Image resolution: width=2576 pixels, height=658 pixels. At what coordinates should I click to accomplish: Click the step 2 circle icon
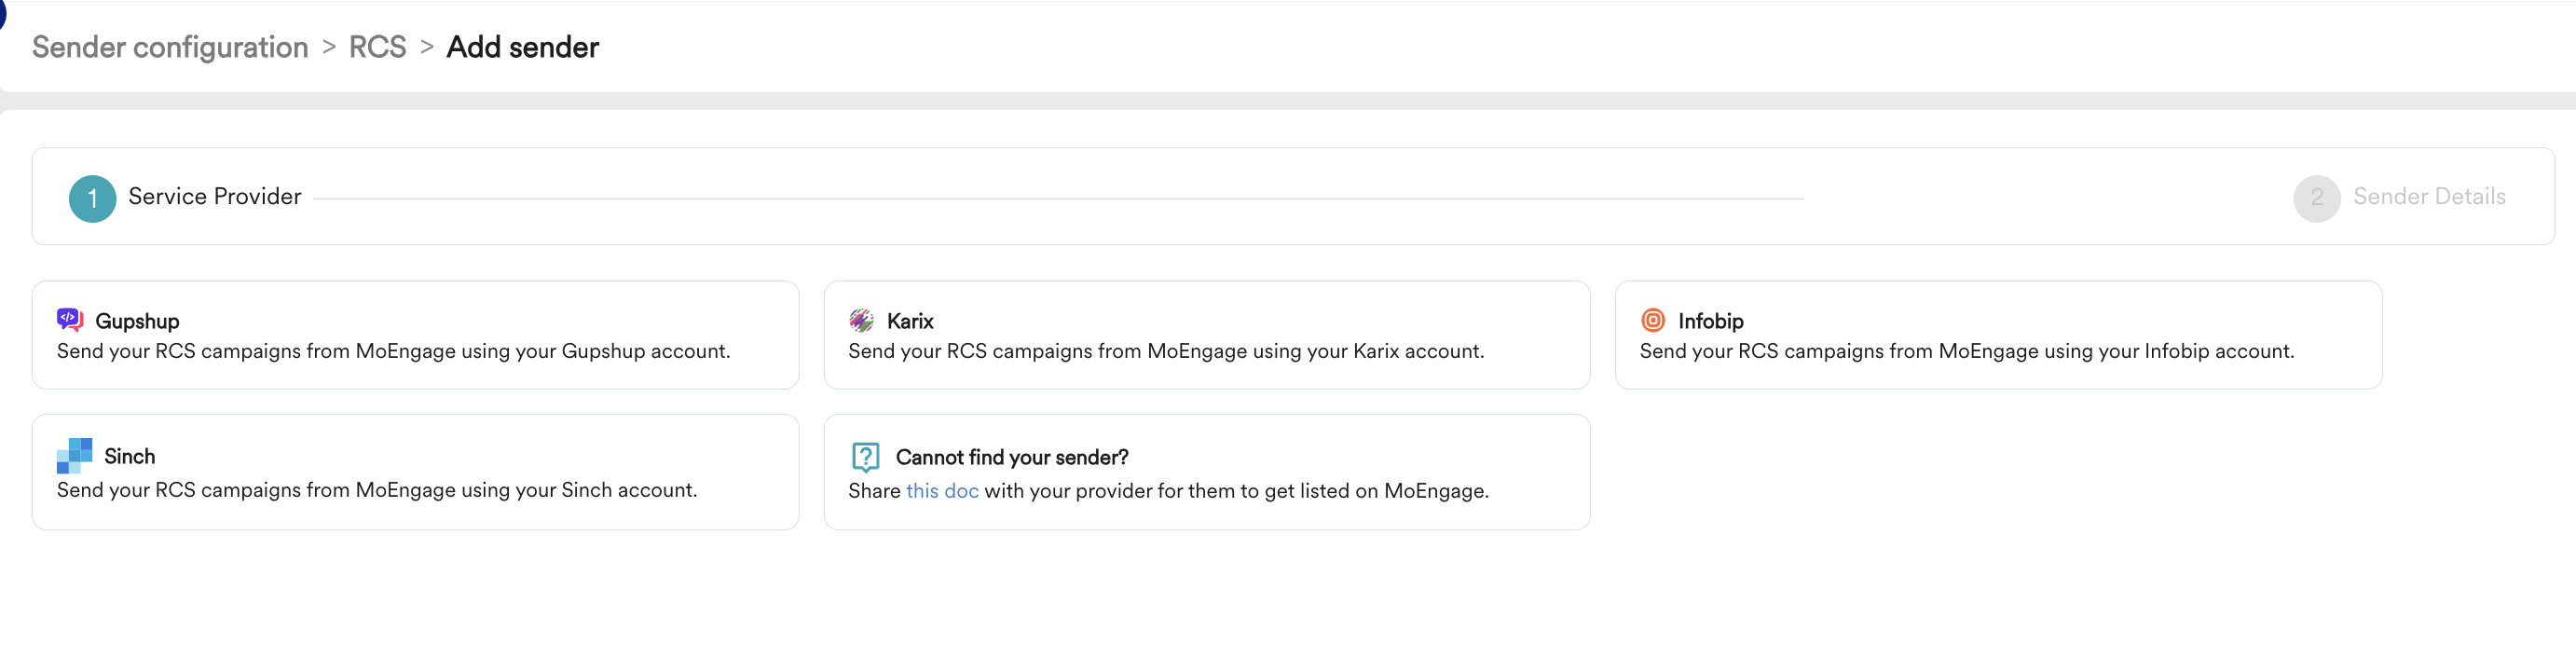point(2316,198)
